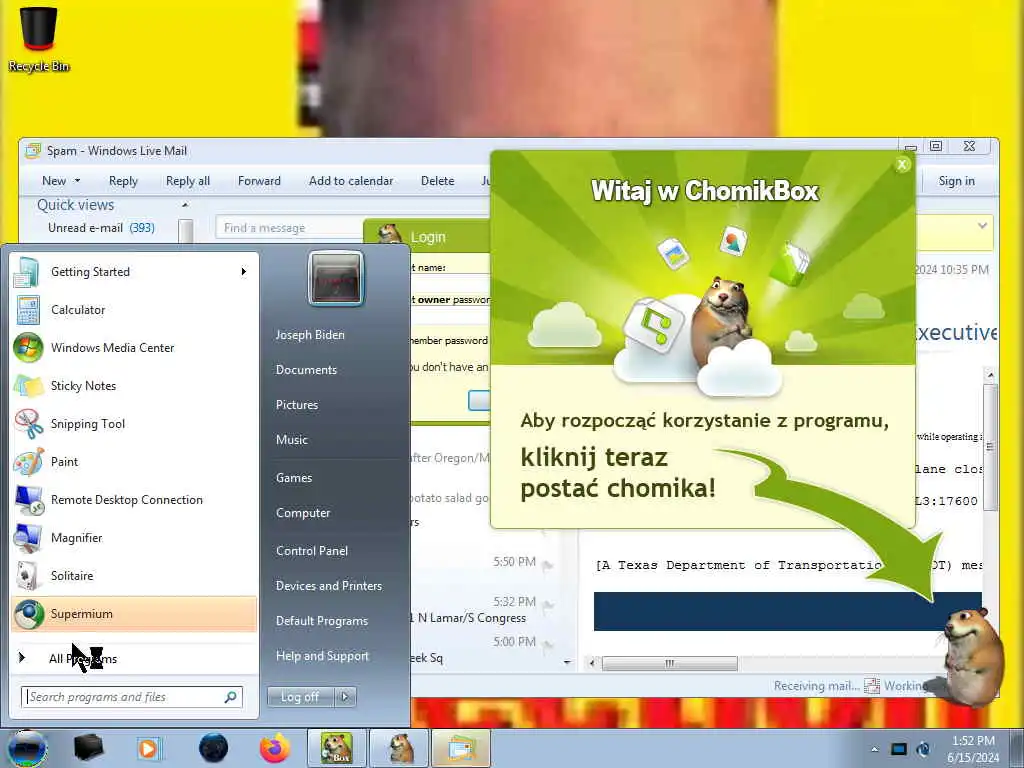Click Add to calendar in mail toolbar
This screenshot has height=768, width=1024.
pyautogui.click(x=351, y=181)
